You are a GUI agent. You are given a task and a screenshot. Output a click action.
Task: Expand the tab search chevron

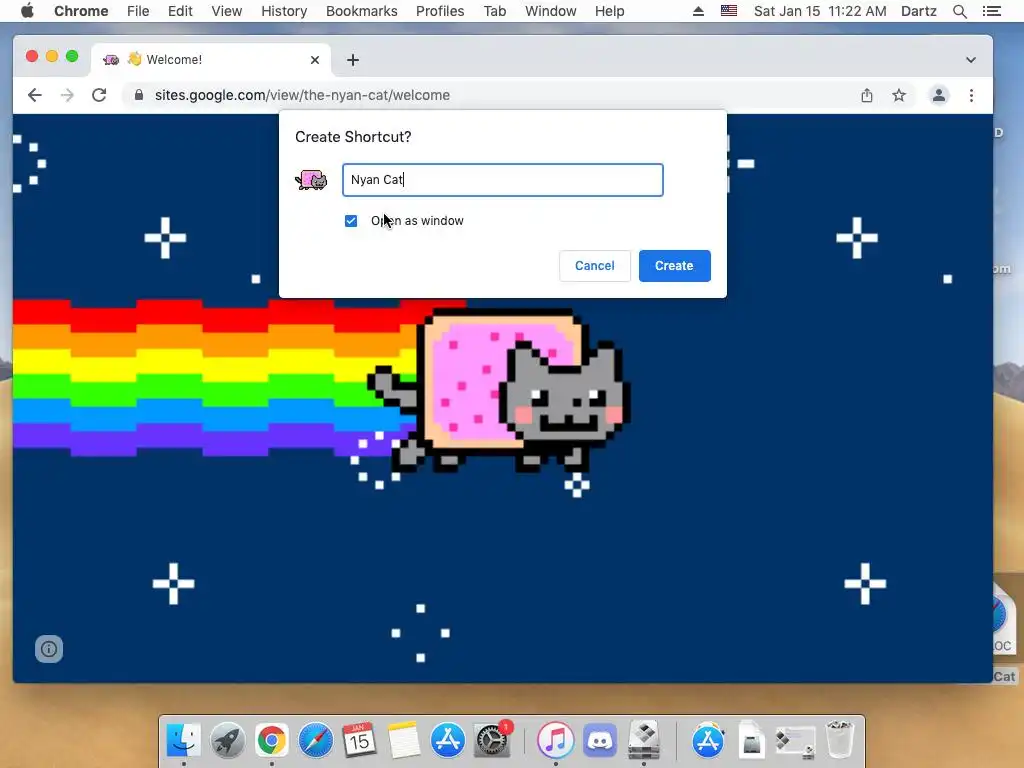pos(970,60)
